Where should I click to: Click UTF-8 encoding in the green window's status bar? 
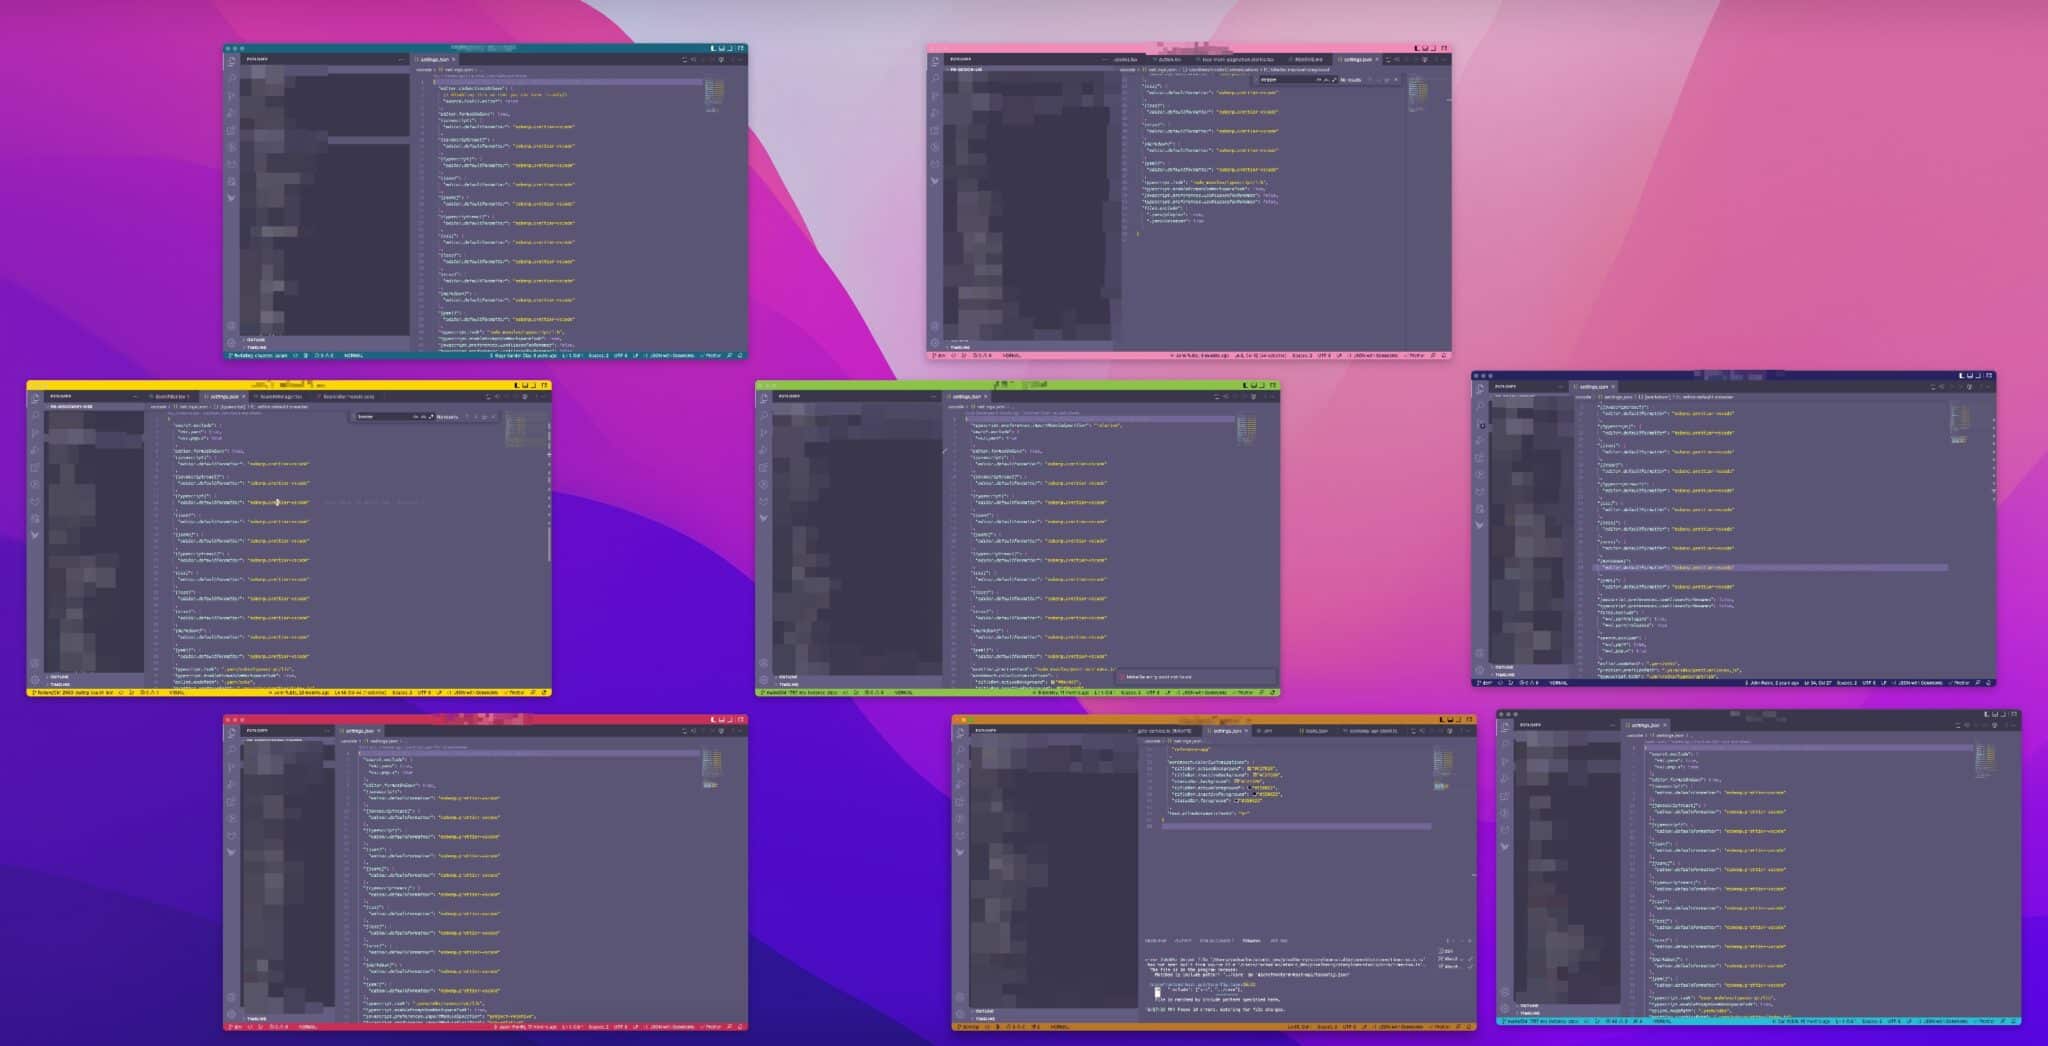[1153, 691]
